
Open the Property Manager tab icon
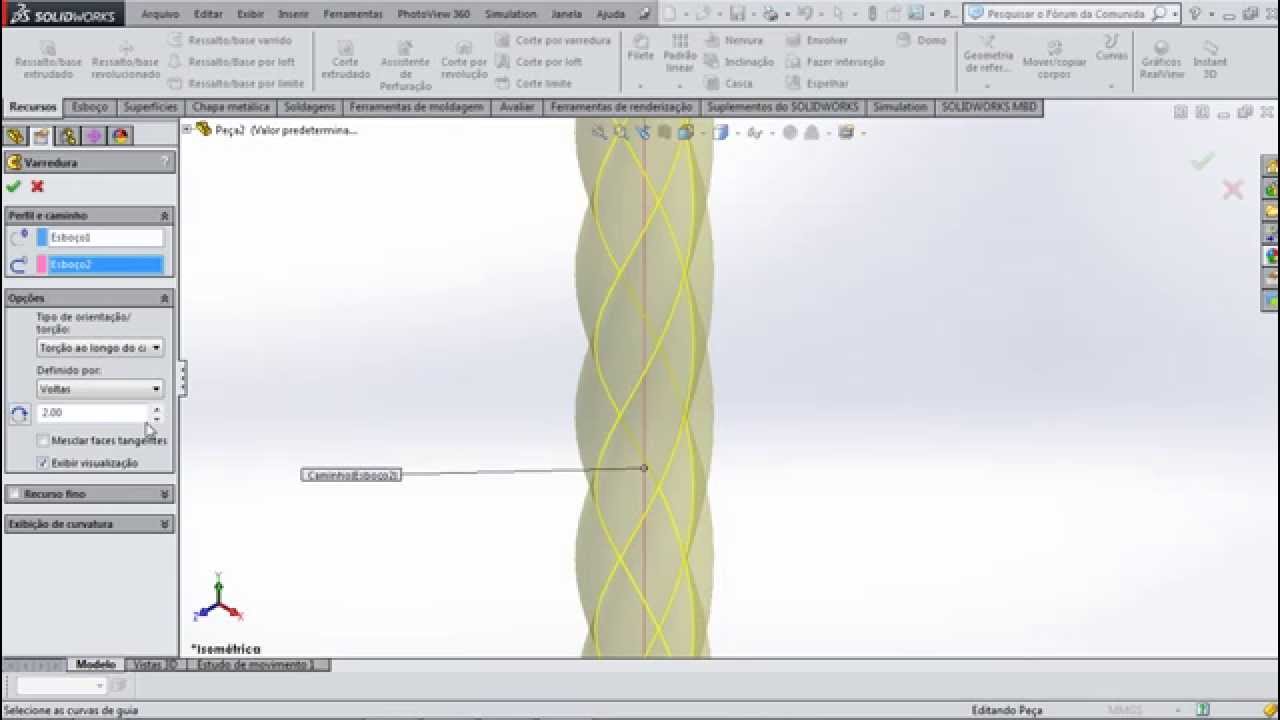click(41, 136)
